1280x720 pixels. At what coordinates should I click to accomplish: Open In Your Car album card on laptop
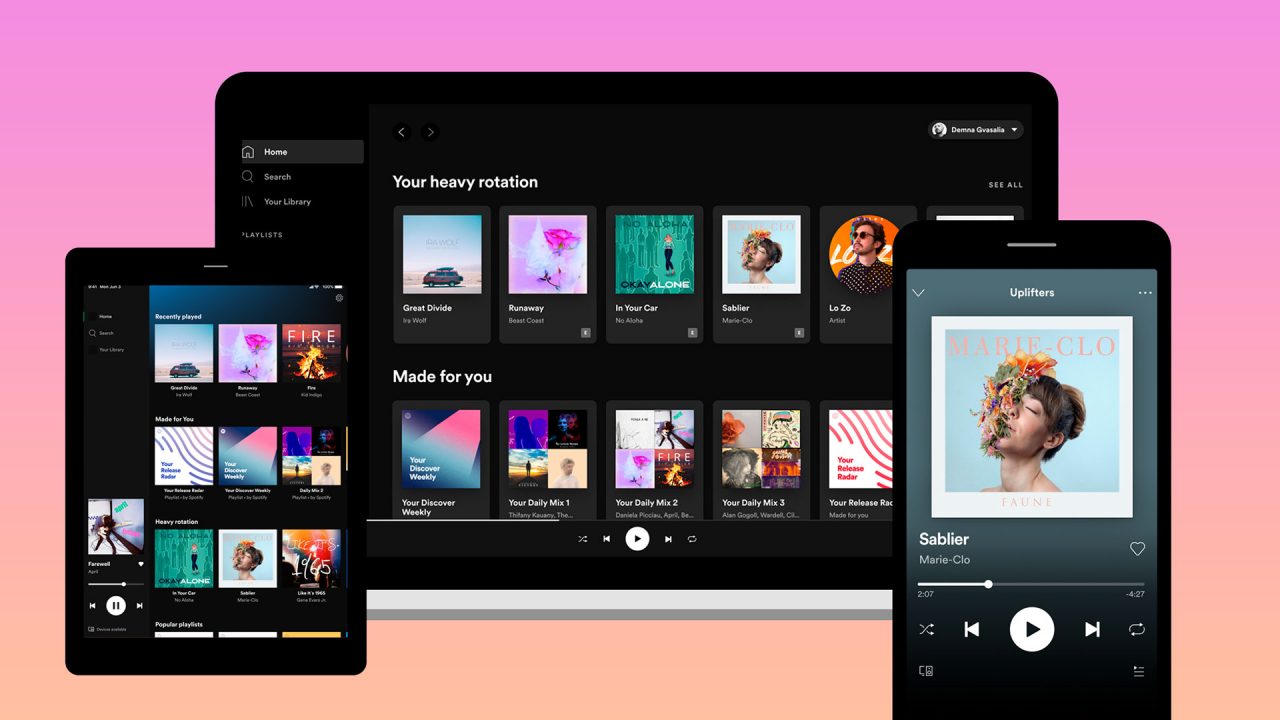point(654,275)
